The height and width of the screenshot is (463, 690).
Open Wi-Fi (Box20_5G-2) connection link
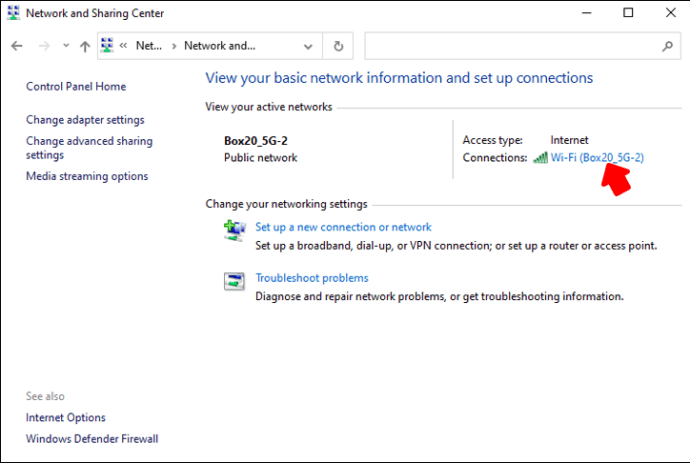point(597,158)
